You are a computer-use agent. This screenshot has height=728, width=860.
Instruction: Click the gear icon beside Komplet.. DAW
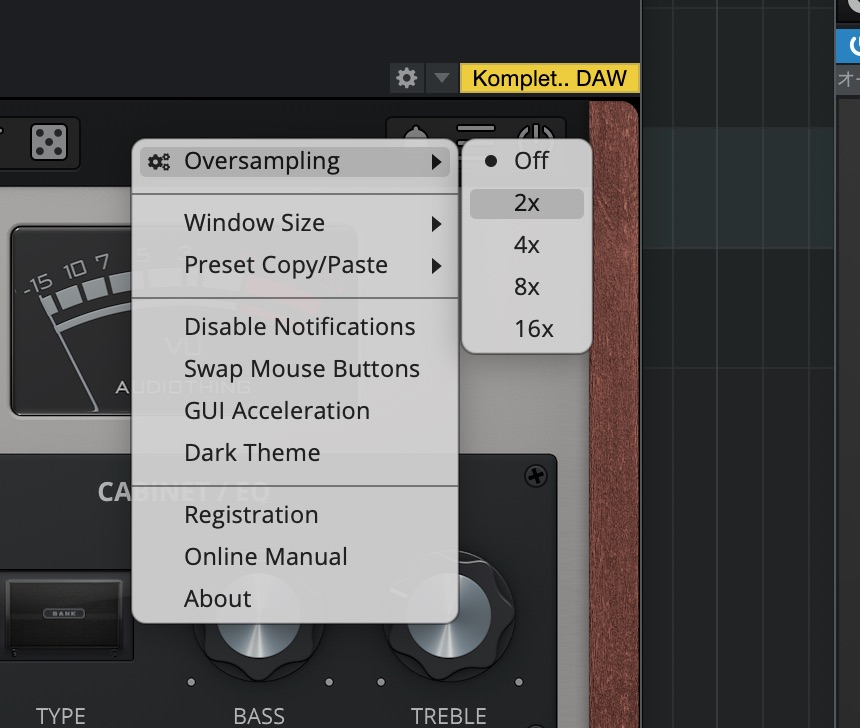tap(406, 78)
